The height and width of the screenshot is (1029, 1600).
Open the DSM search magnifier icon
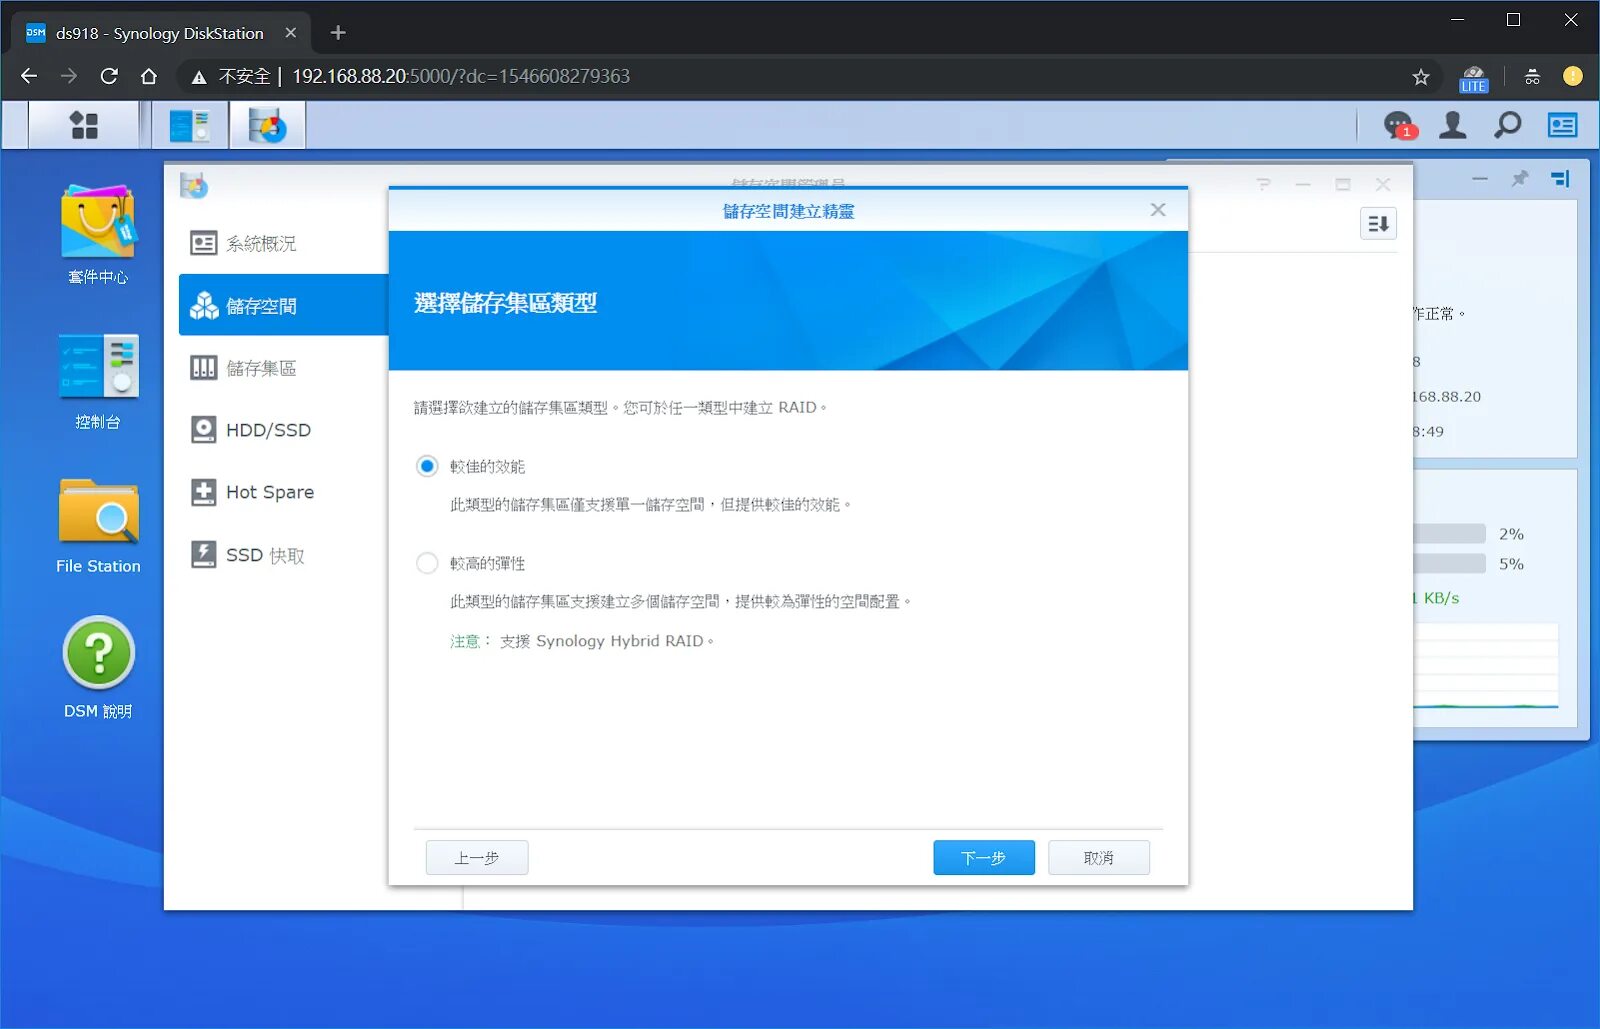pos(1507,125)
